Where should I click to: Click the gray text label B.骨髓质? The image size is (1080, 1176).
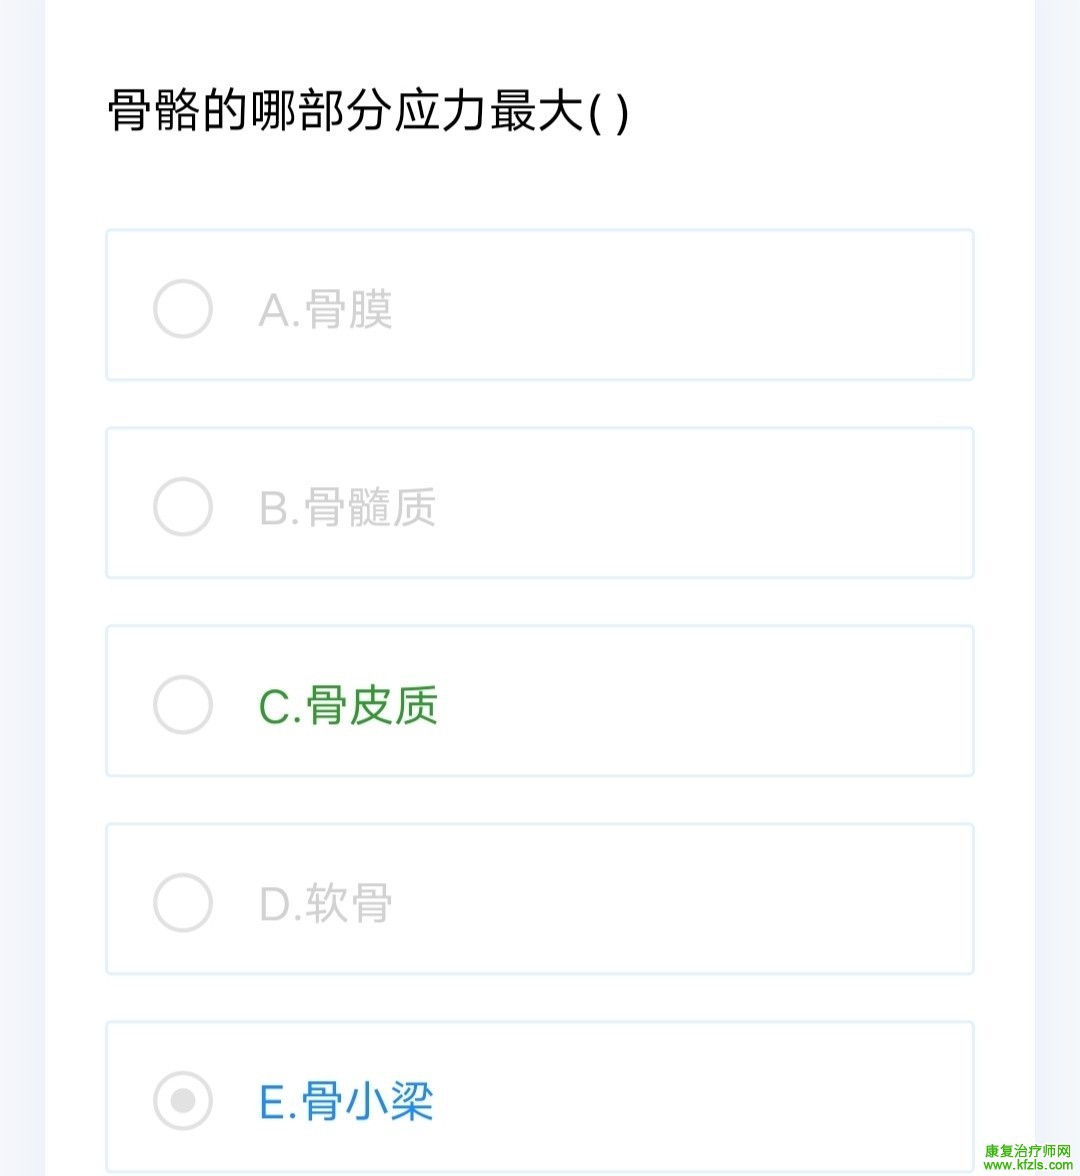[347, 508]
